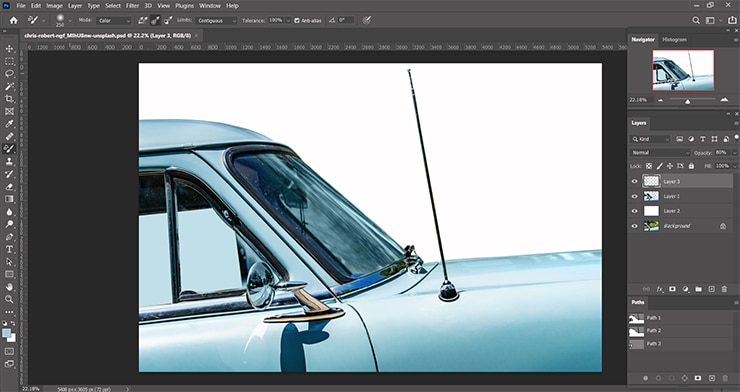Open the Plugins menu

185,6
